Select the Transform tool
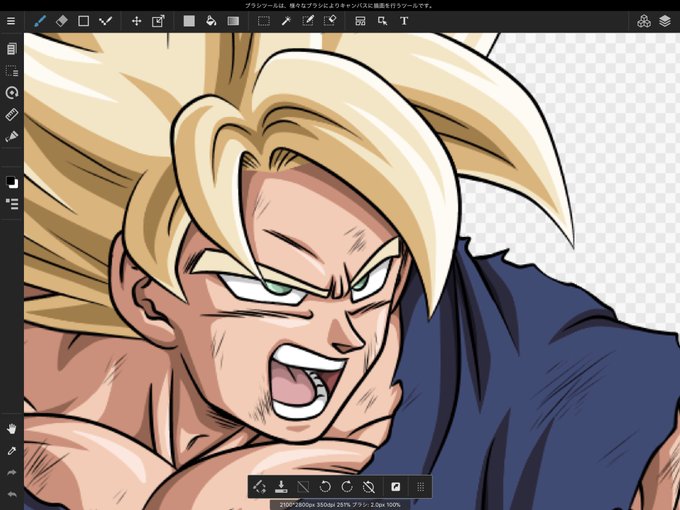This screenshot has width=680, height=510. pyautogui.click(x=158, y=21)
